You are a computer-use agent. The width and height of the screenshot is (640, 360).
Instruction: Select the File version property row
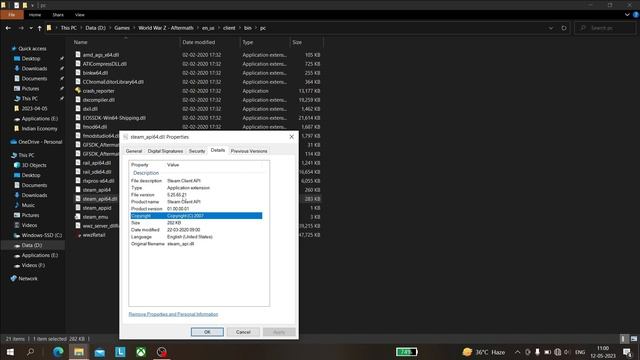pos(196,195)
